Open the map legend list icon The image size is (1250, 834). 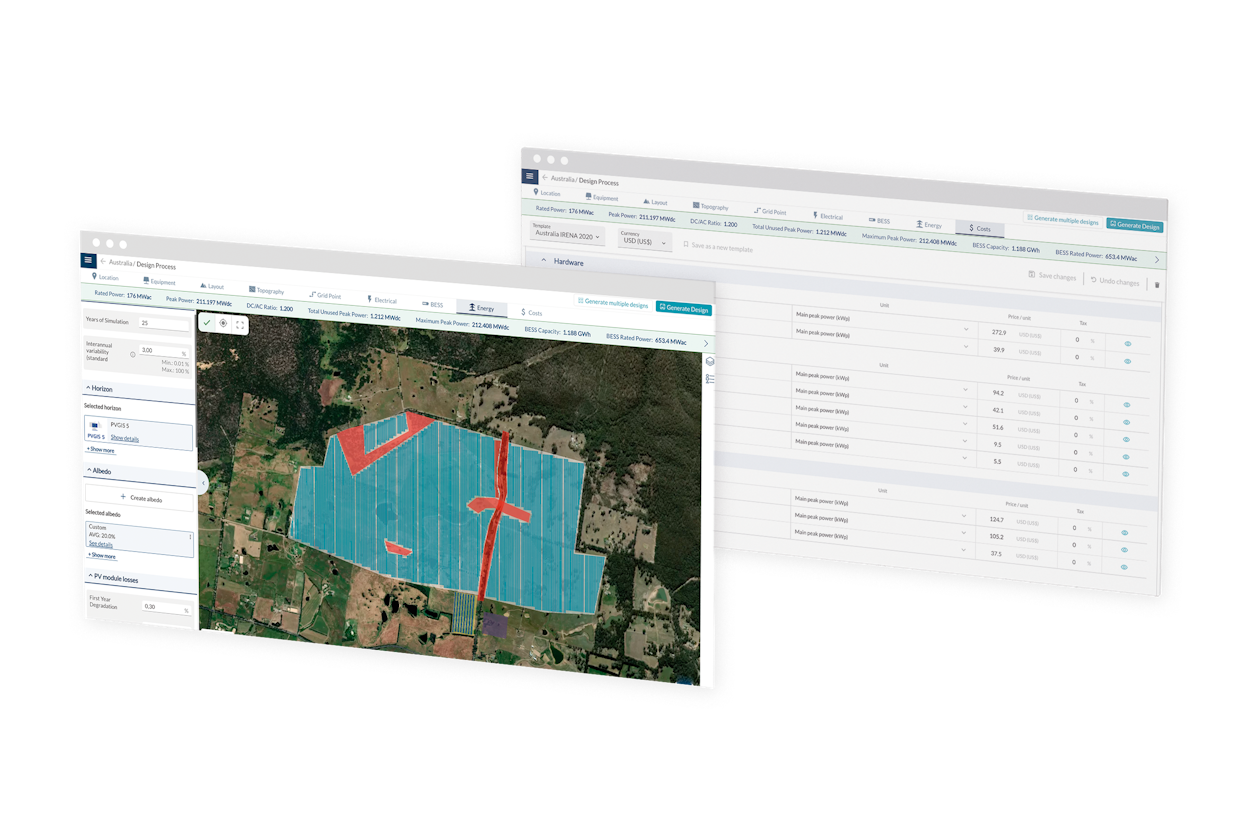[710, 379]
